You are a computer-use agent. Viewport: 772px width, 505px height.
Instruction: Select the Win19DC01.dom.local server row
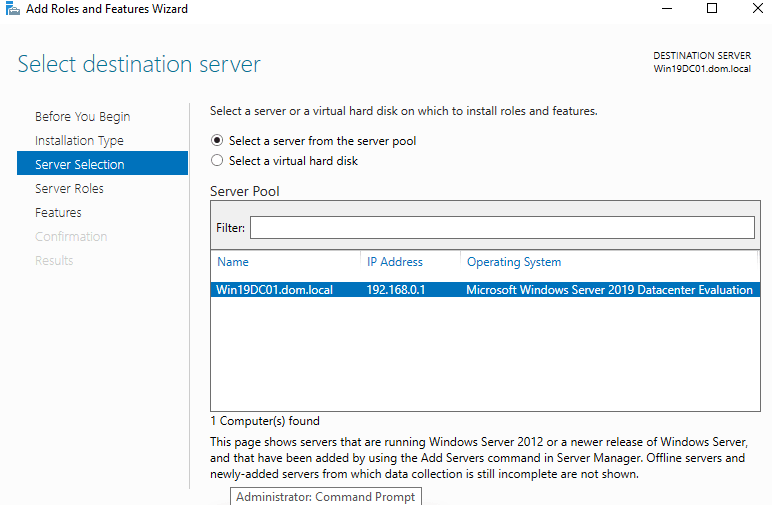[x=275, y=290]
